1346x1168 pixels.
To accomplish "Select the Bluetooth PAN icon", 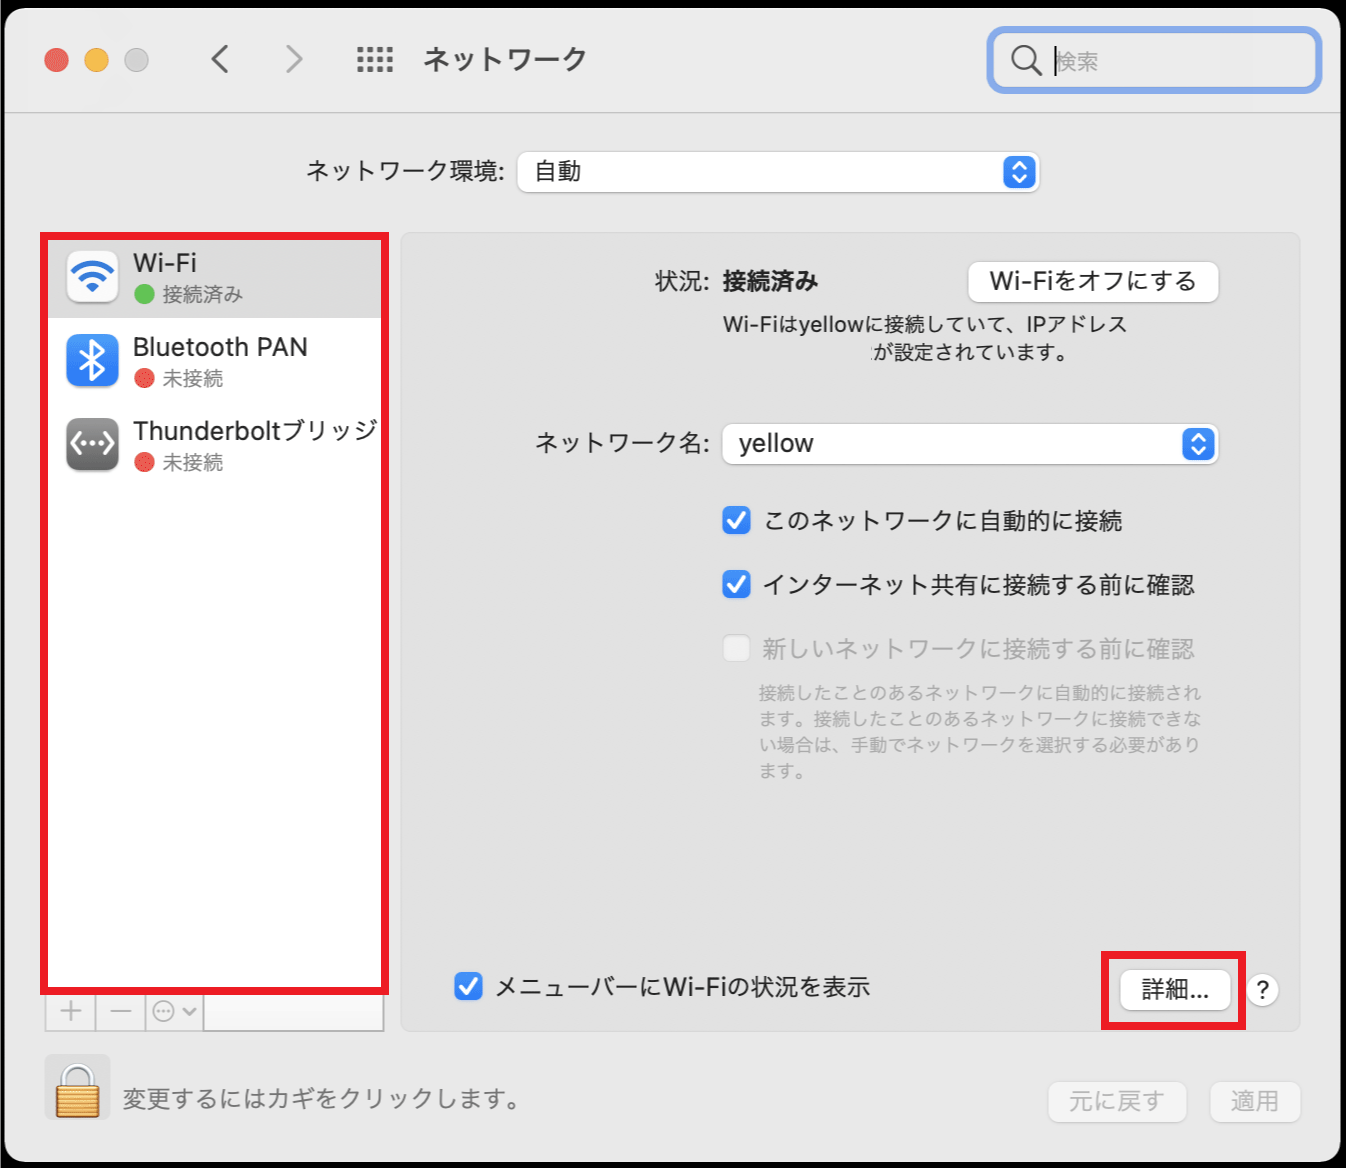I will [92, 360].
